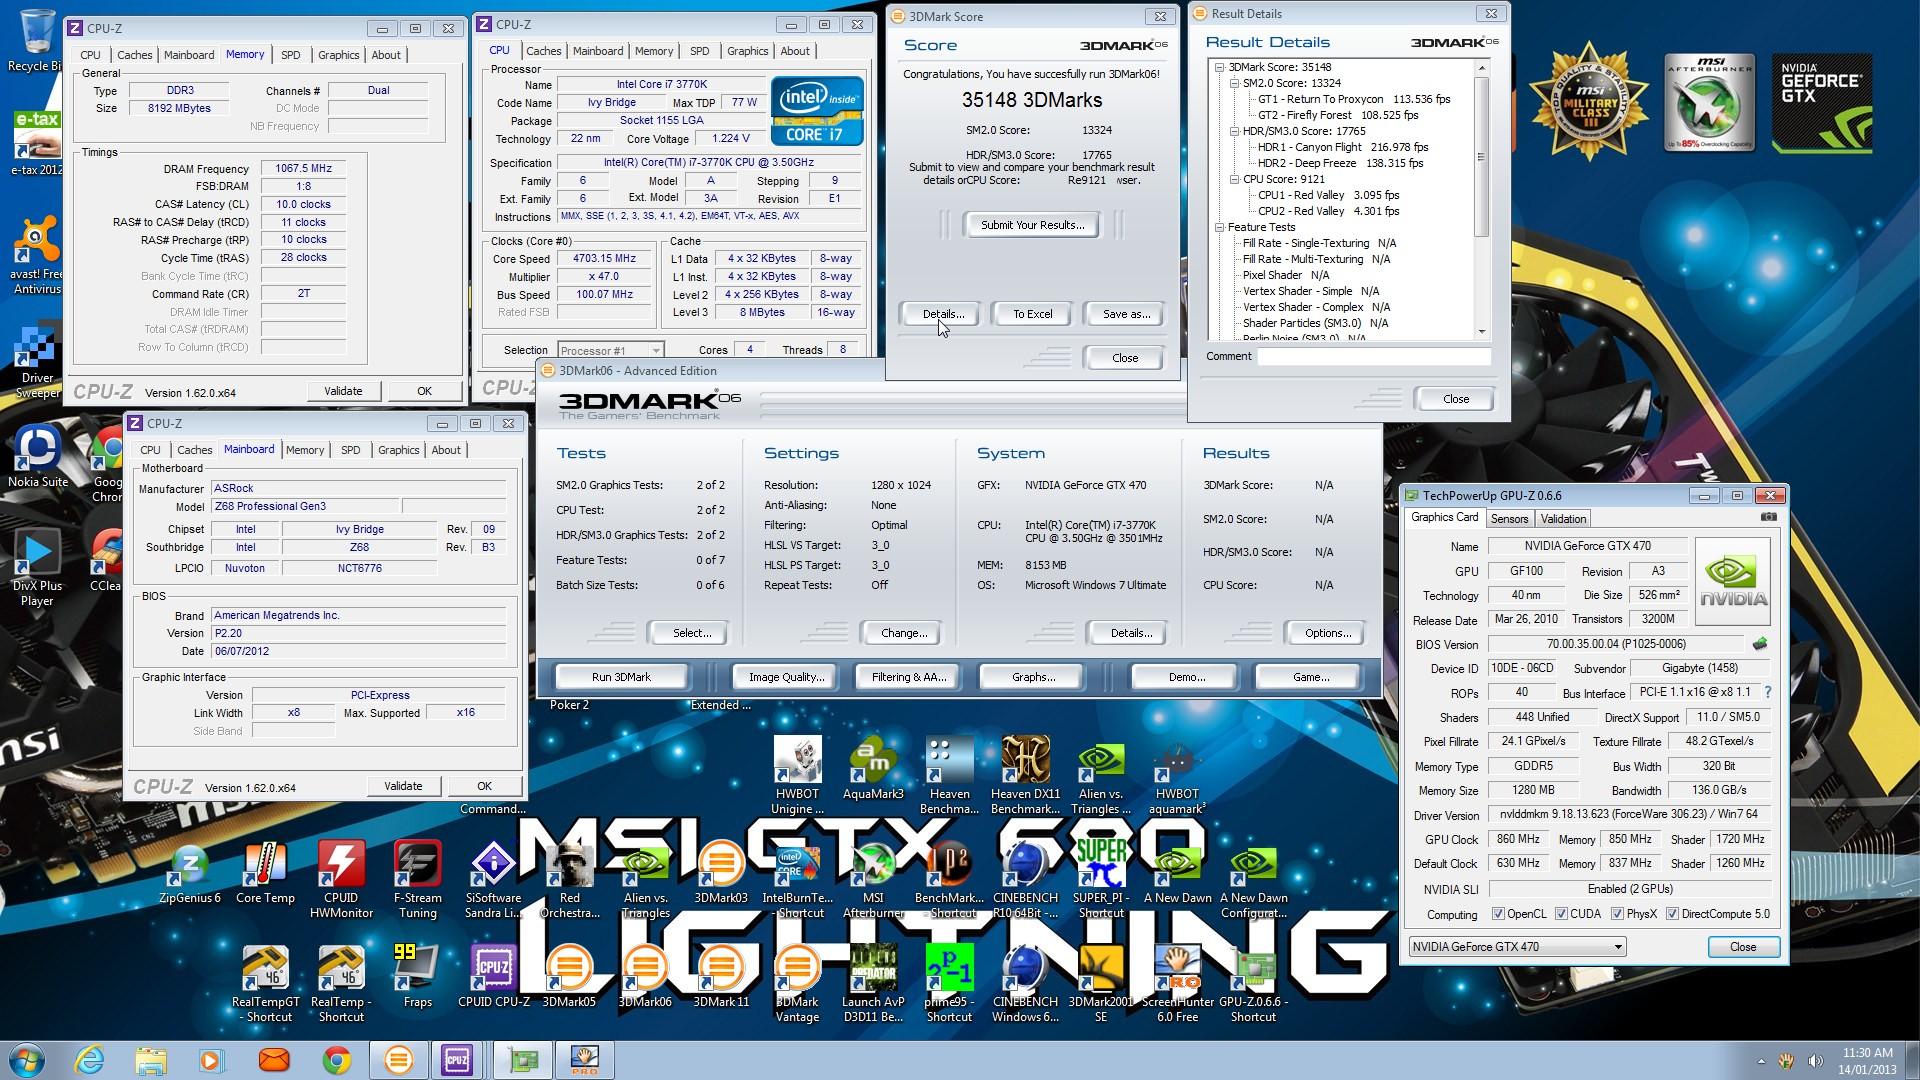Open the HWBOT Unigine desktop shortcut

pos(797,776)
